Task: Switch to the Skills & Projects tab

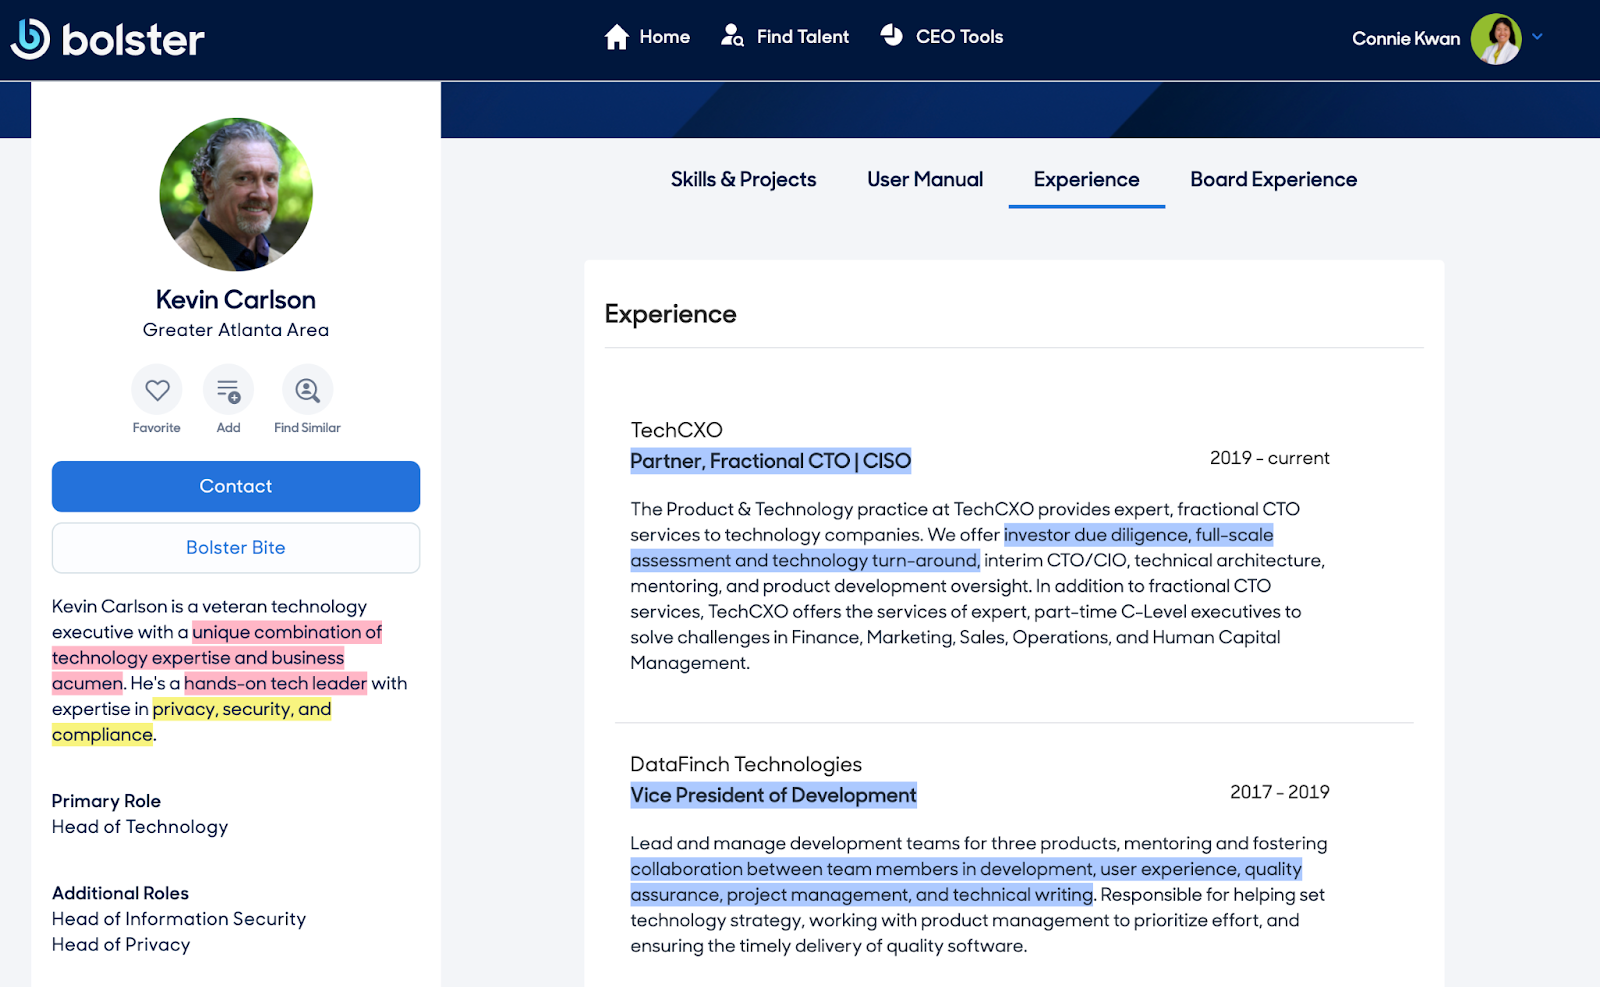Action: pyautogui.click(x=743, y=179)
